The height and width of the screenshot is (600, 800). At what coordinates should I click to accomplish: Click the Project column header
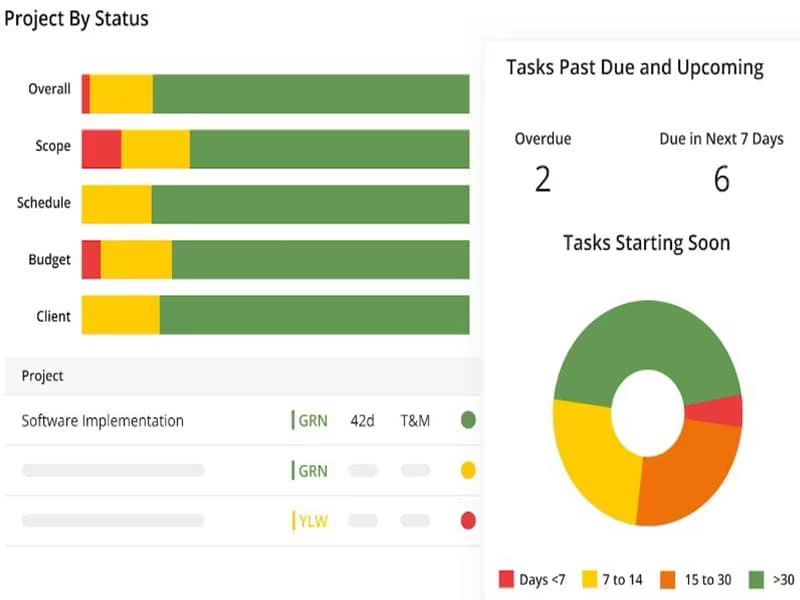[x=42, y=376]
